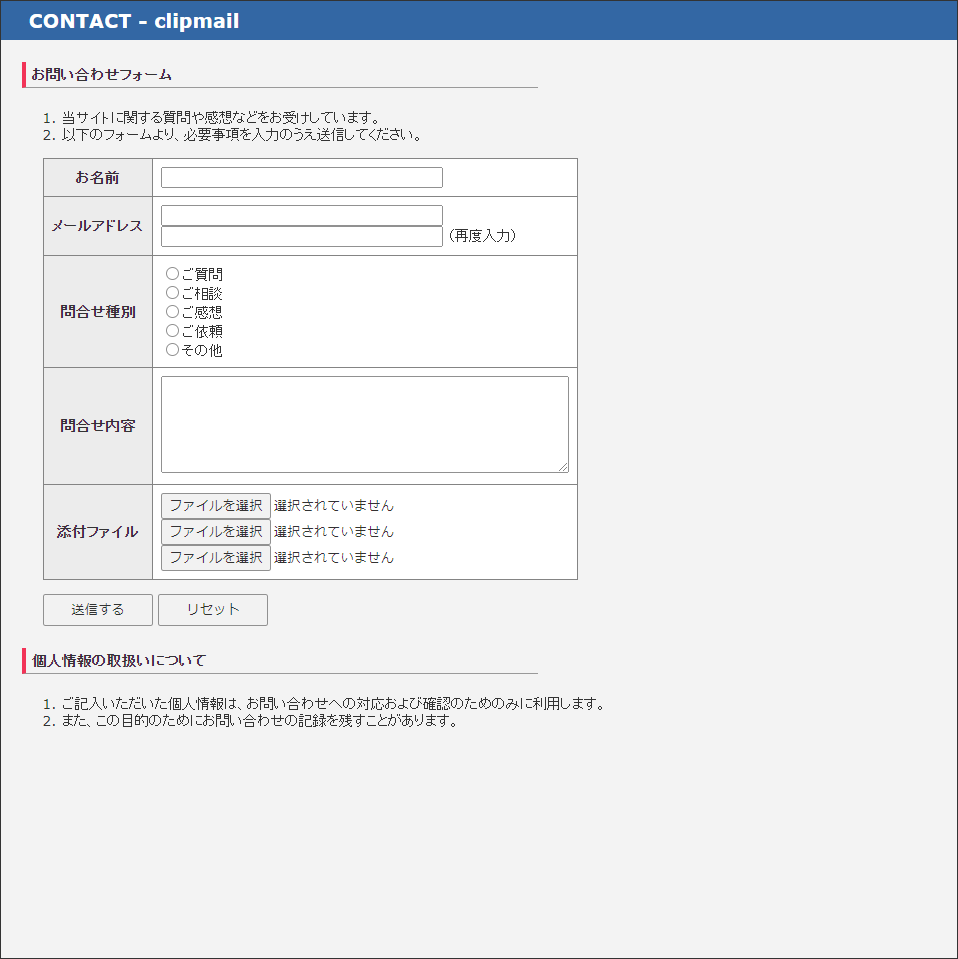Select the ご質問 inquiry type radio button
The width and height of the screenshot is (958, 959).
click(172, 273)
